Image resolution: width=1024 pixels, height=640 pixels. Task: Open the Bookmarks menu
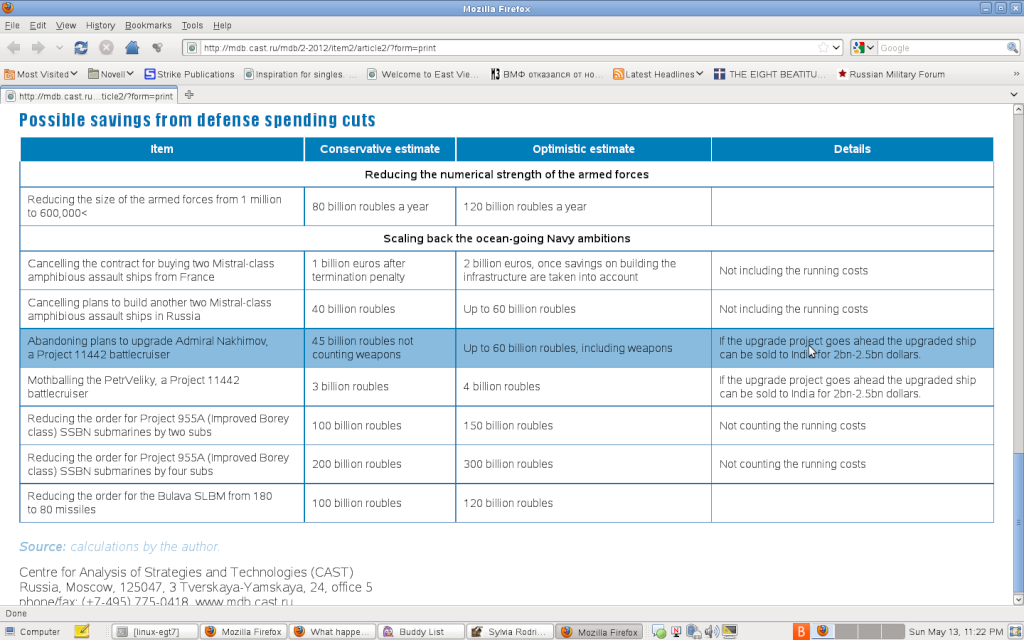click(148, 25)
